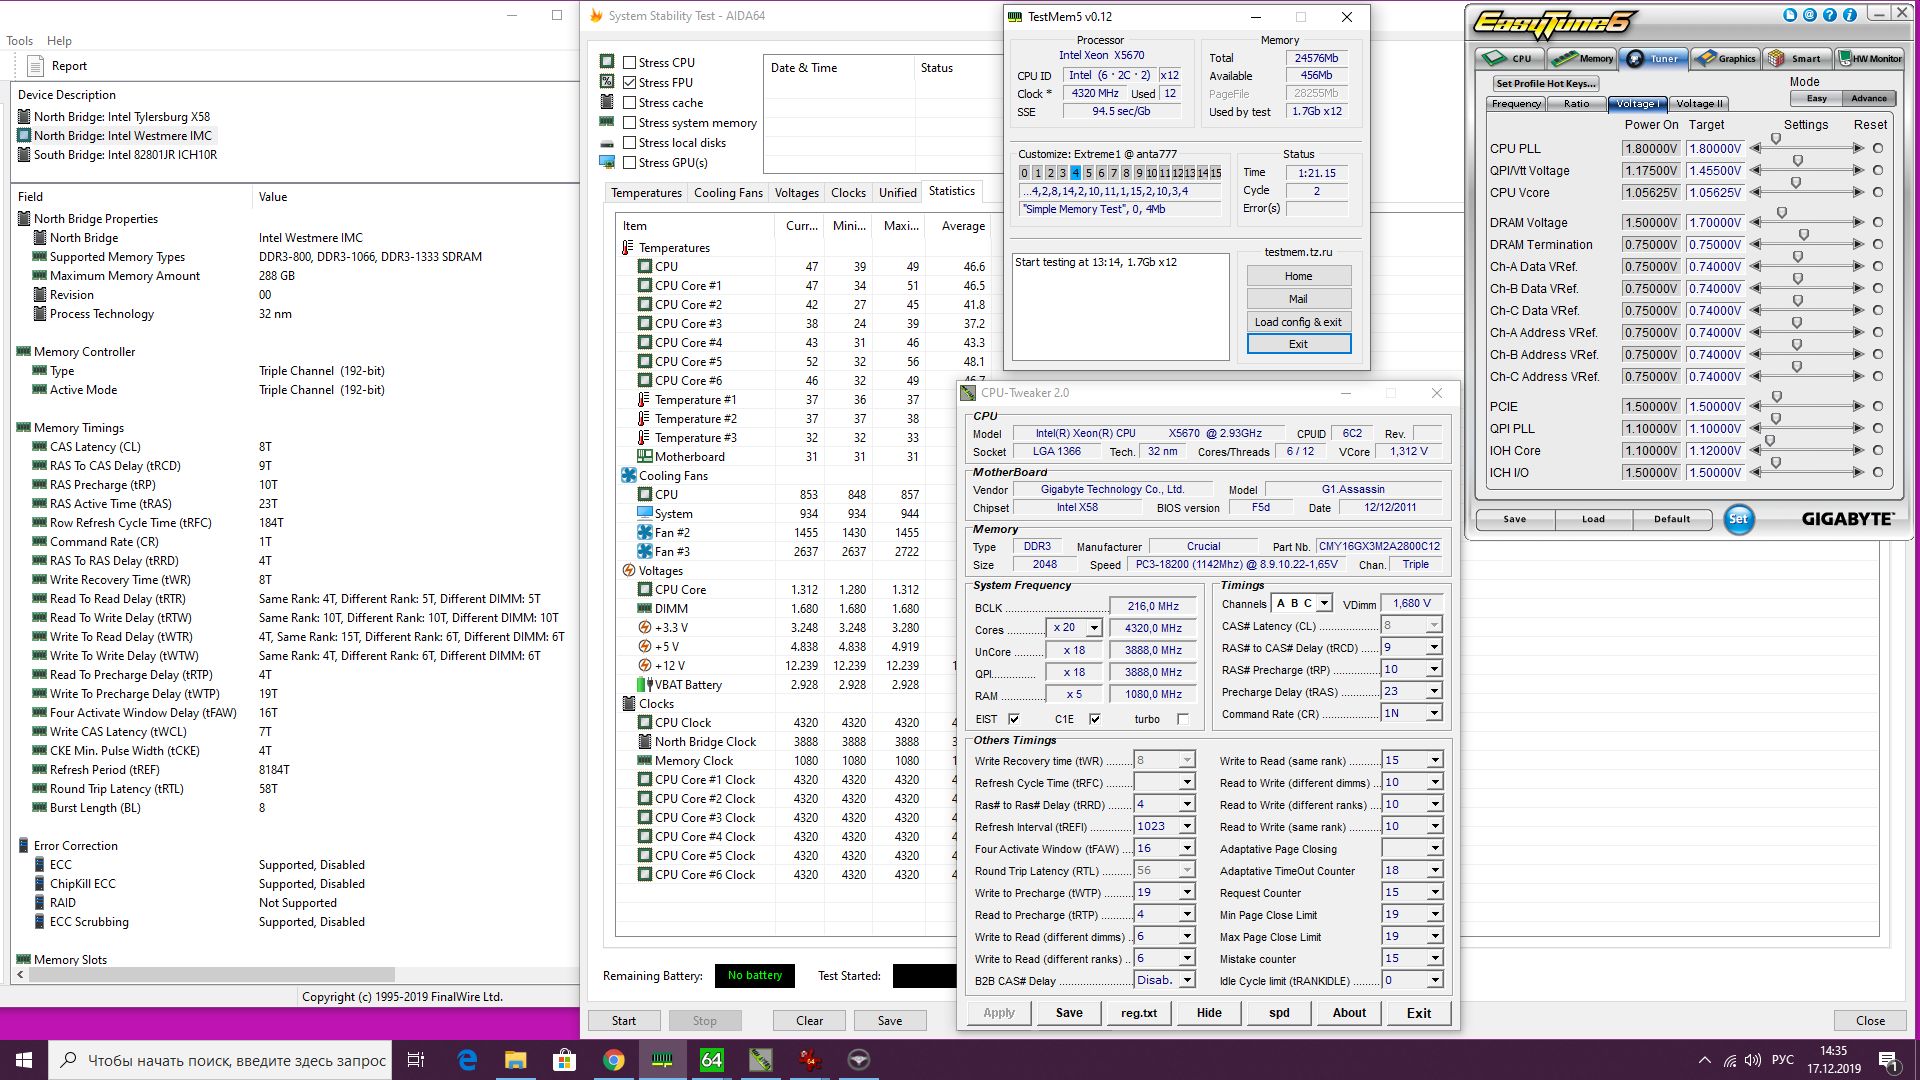1920x1080 pixels.
Task: Click CPU PLL reset radio button
Action: pyautogui.click(x=1877, y=148)
